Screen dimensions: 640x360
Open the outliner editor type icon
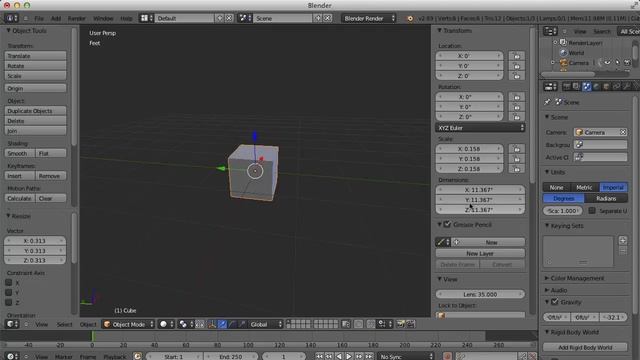(550, 31)
